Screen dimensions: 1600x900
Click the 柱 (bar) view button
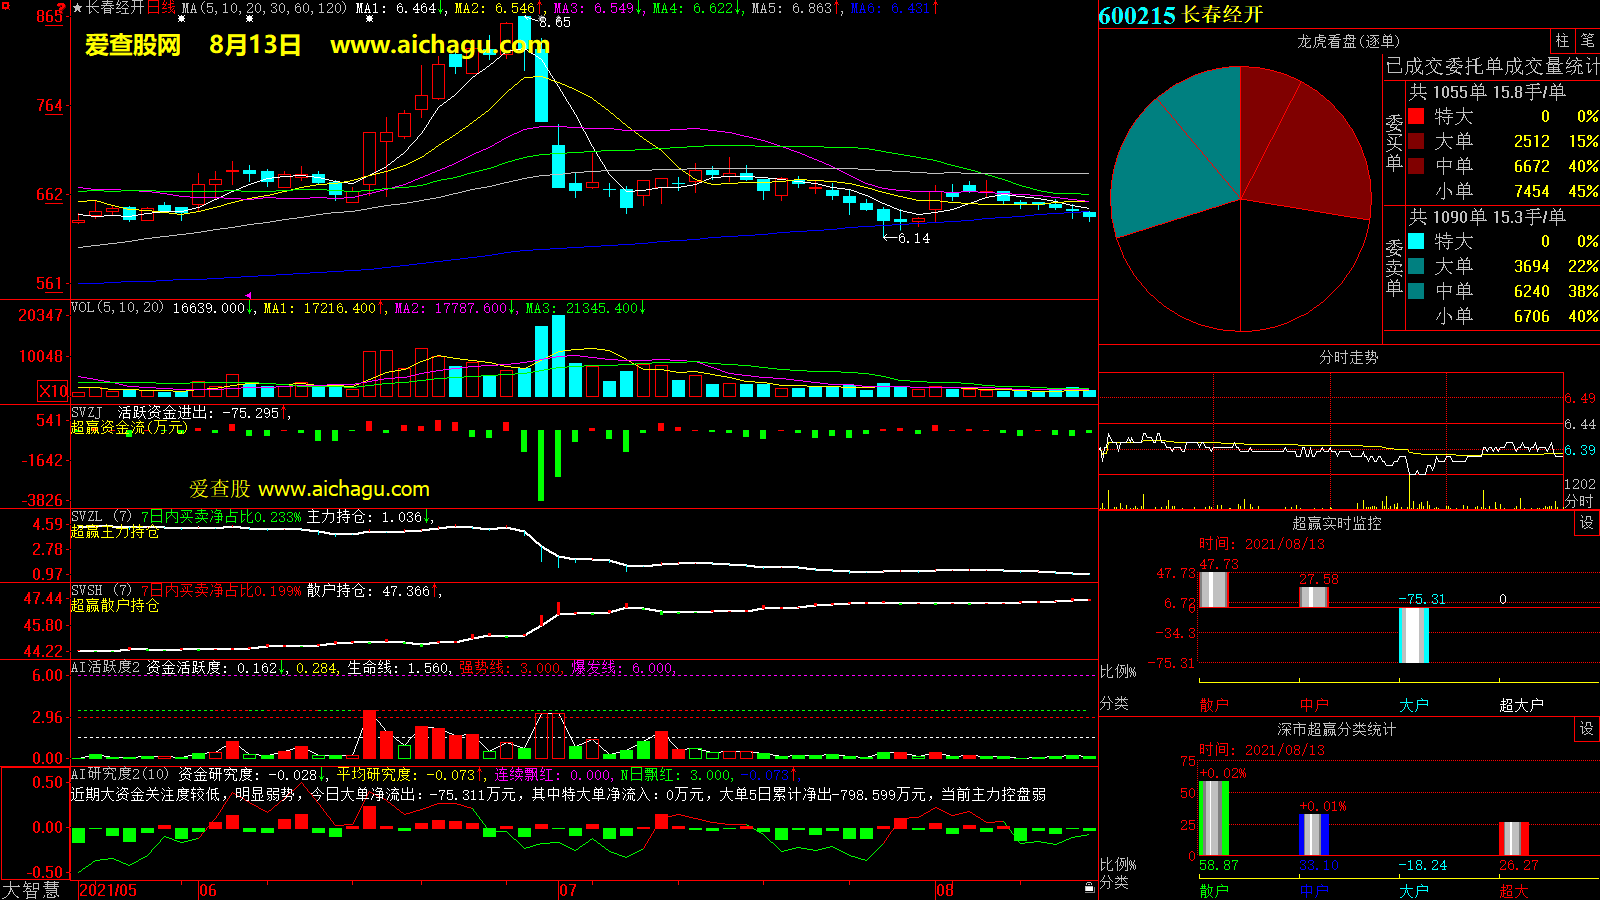pyautogui.click(x=1562, y=41)
